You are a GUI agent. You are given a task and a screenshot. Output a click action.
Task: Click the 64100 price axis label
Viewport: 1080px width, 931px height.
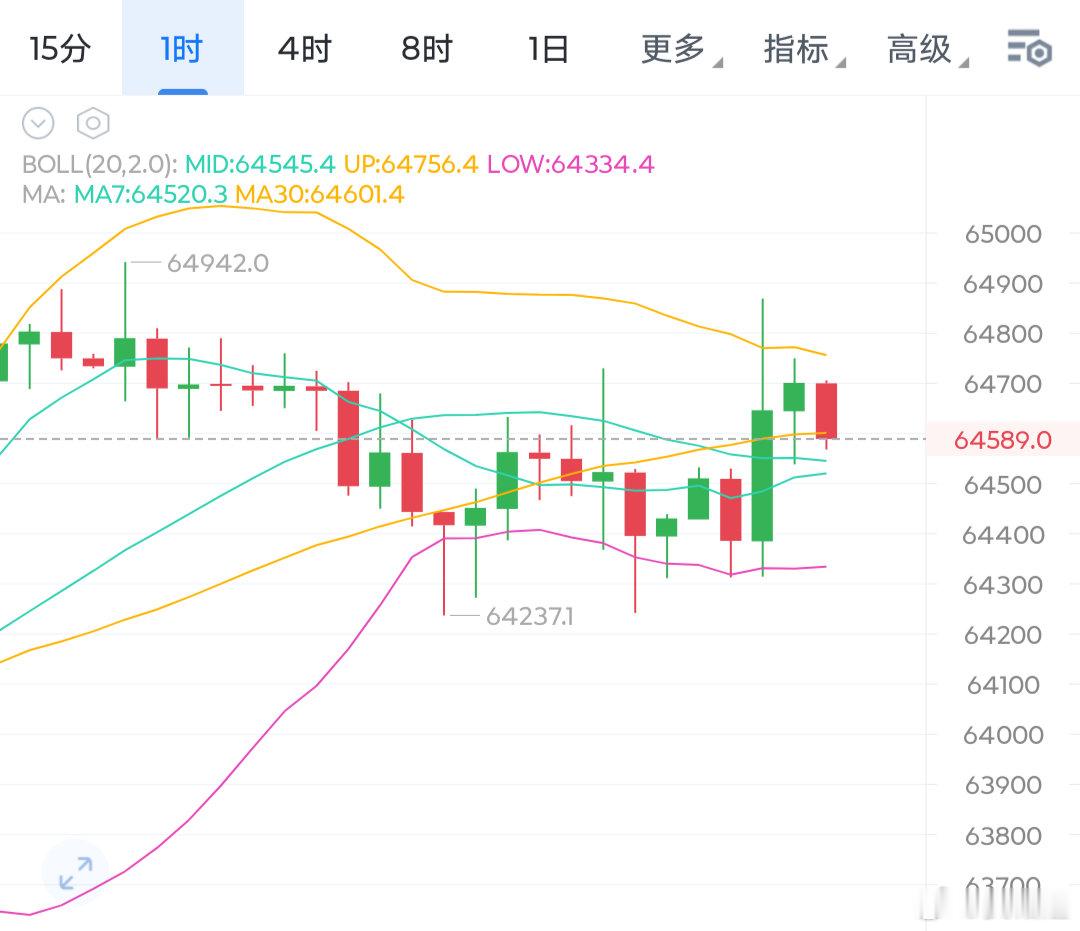pyautogui.click(x=1003, y=685)
